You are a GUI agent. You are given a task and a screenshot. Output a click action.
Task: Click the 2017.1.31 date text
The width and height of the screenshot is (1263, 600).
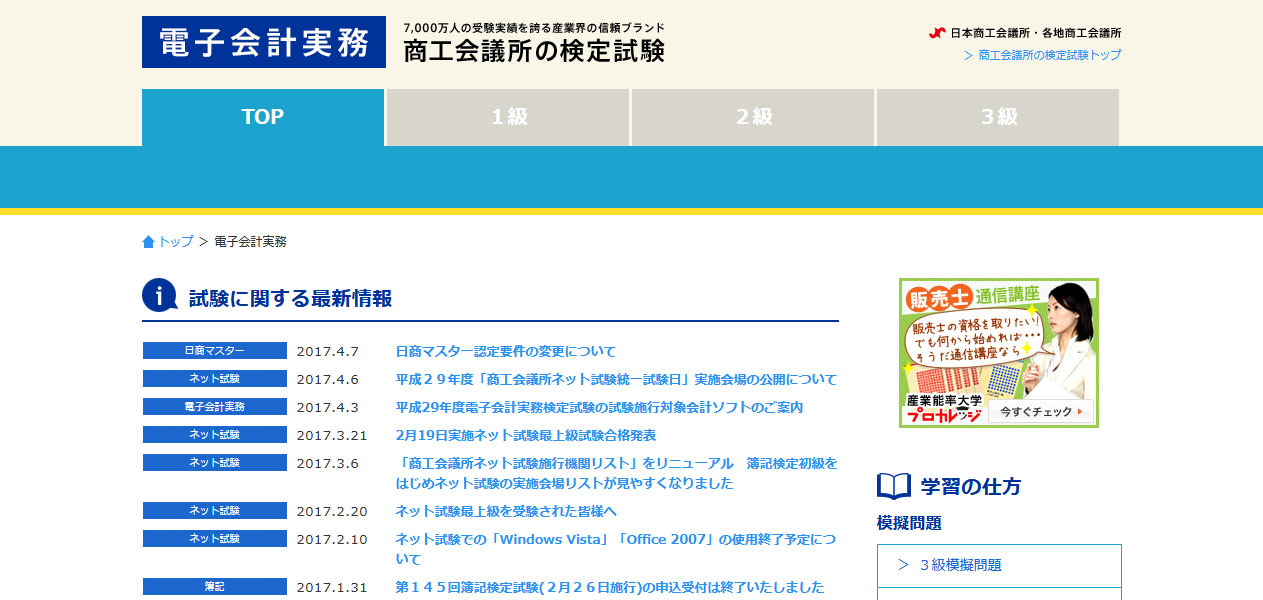tap(332, 588)
